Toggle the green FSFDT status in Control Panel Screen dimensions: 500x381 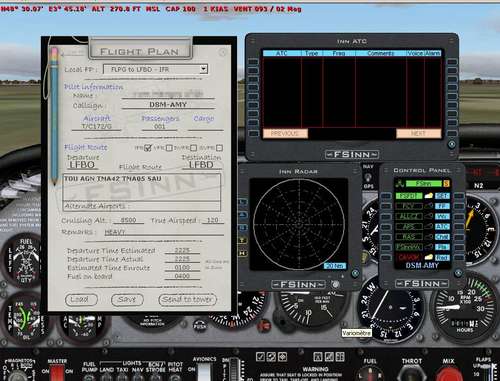pos(409,196)
